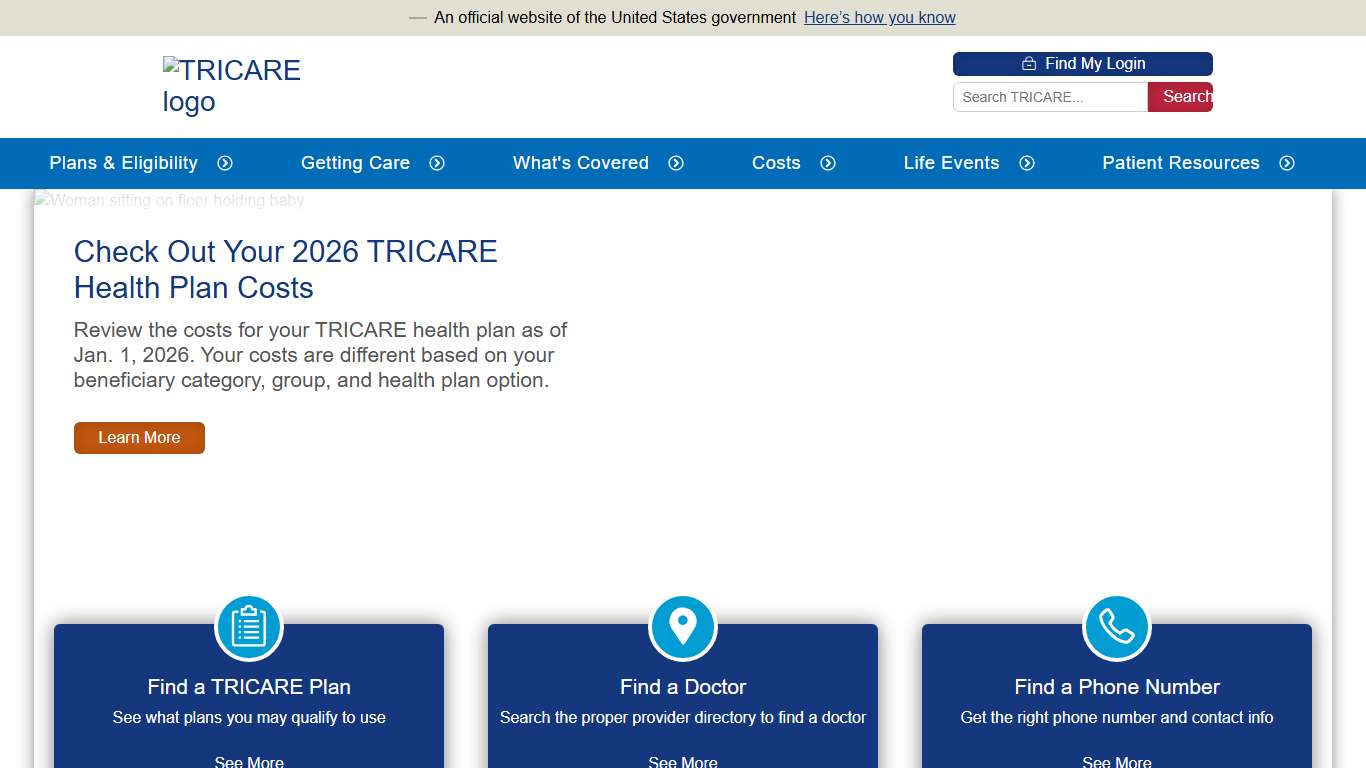Expand the What's Covered chevron
This screenshot has height=768, width=1366.
coord(676,163)
